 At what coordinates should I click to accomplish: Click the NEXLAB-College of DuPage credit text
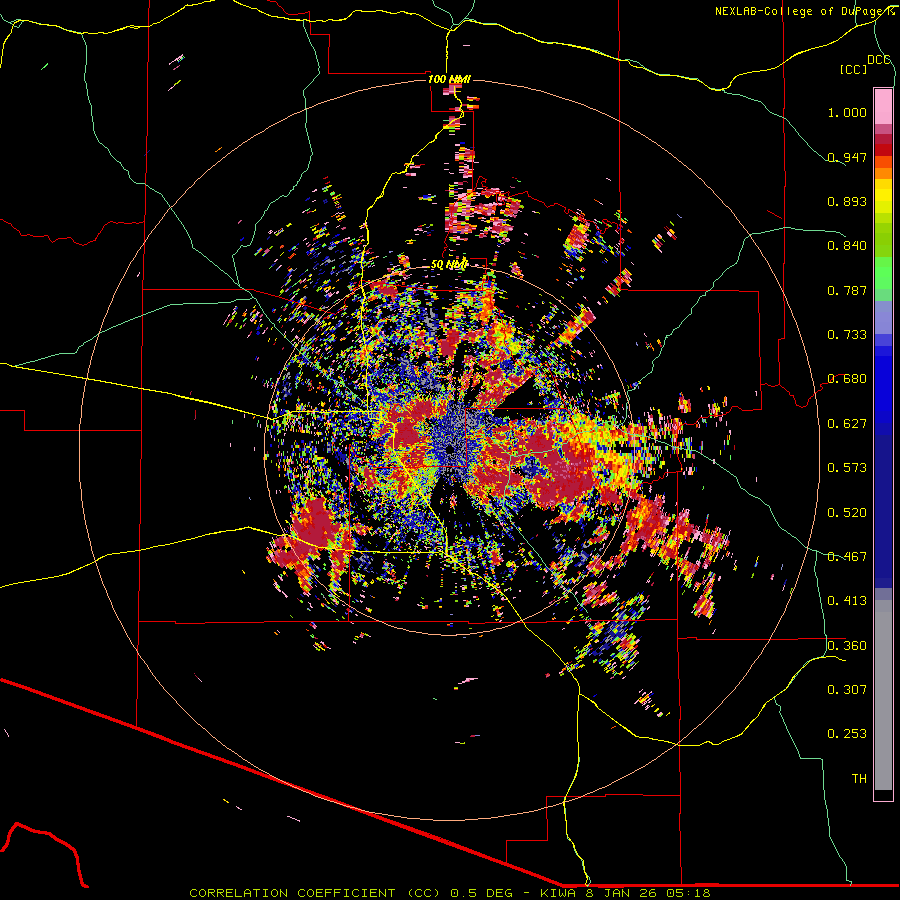tap(806, 11)
